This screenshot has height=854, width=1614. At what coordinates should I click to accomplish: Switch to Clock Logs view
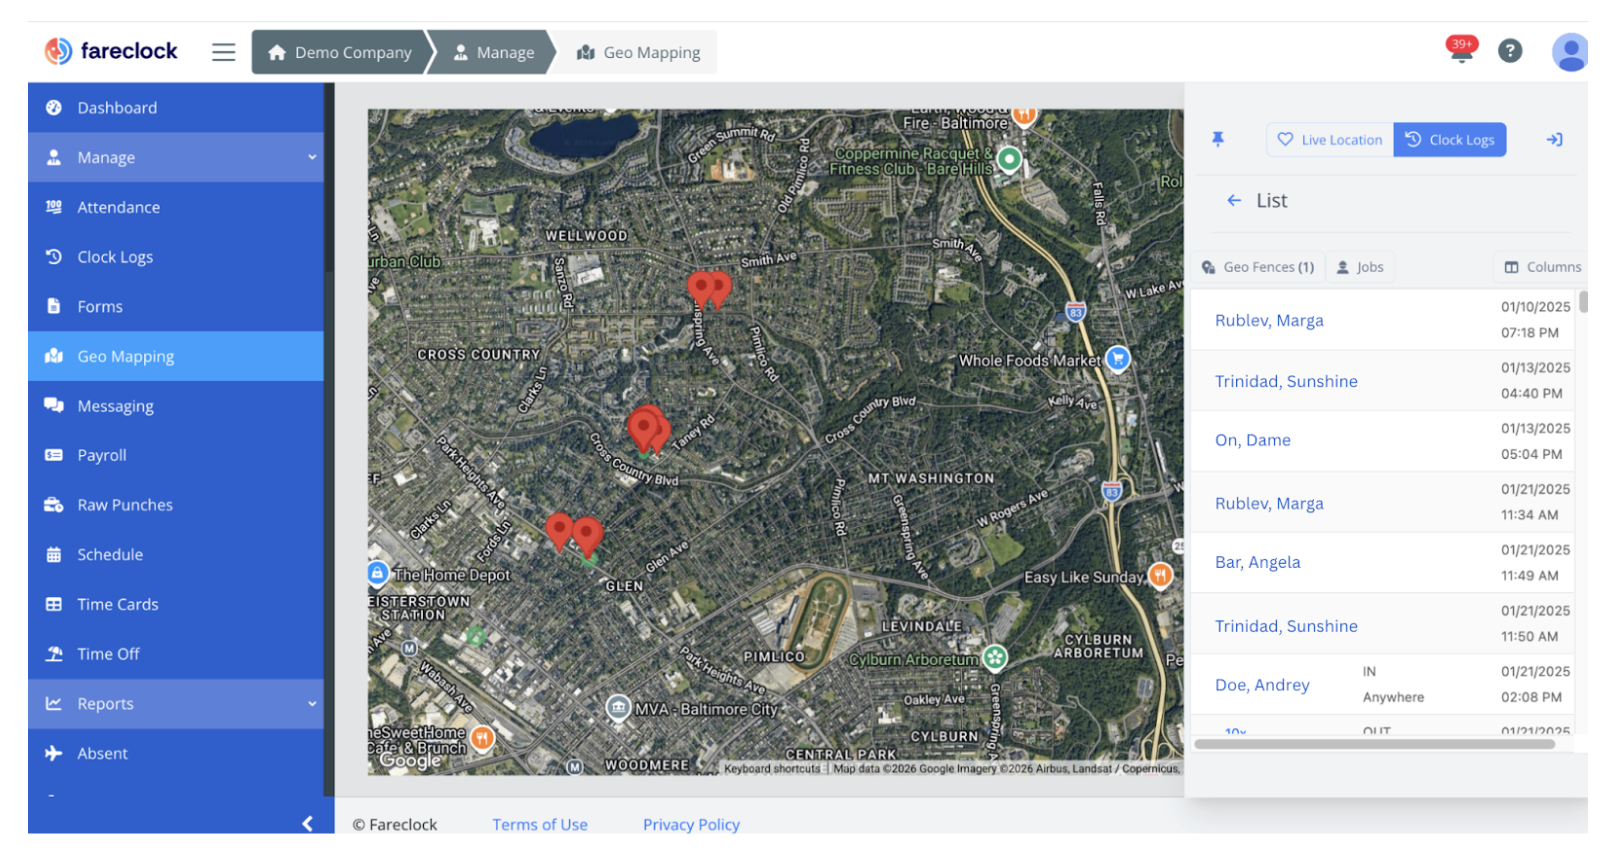(x=1450, y=140)
